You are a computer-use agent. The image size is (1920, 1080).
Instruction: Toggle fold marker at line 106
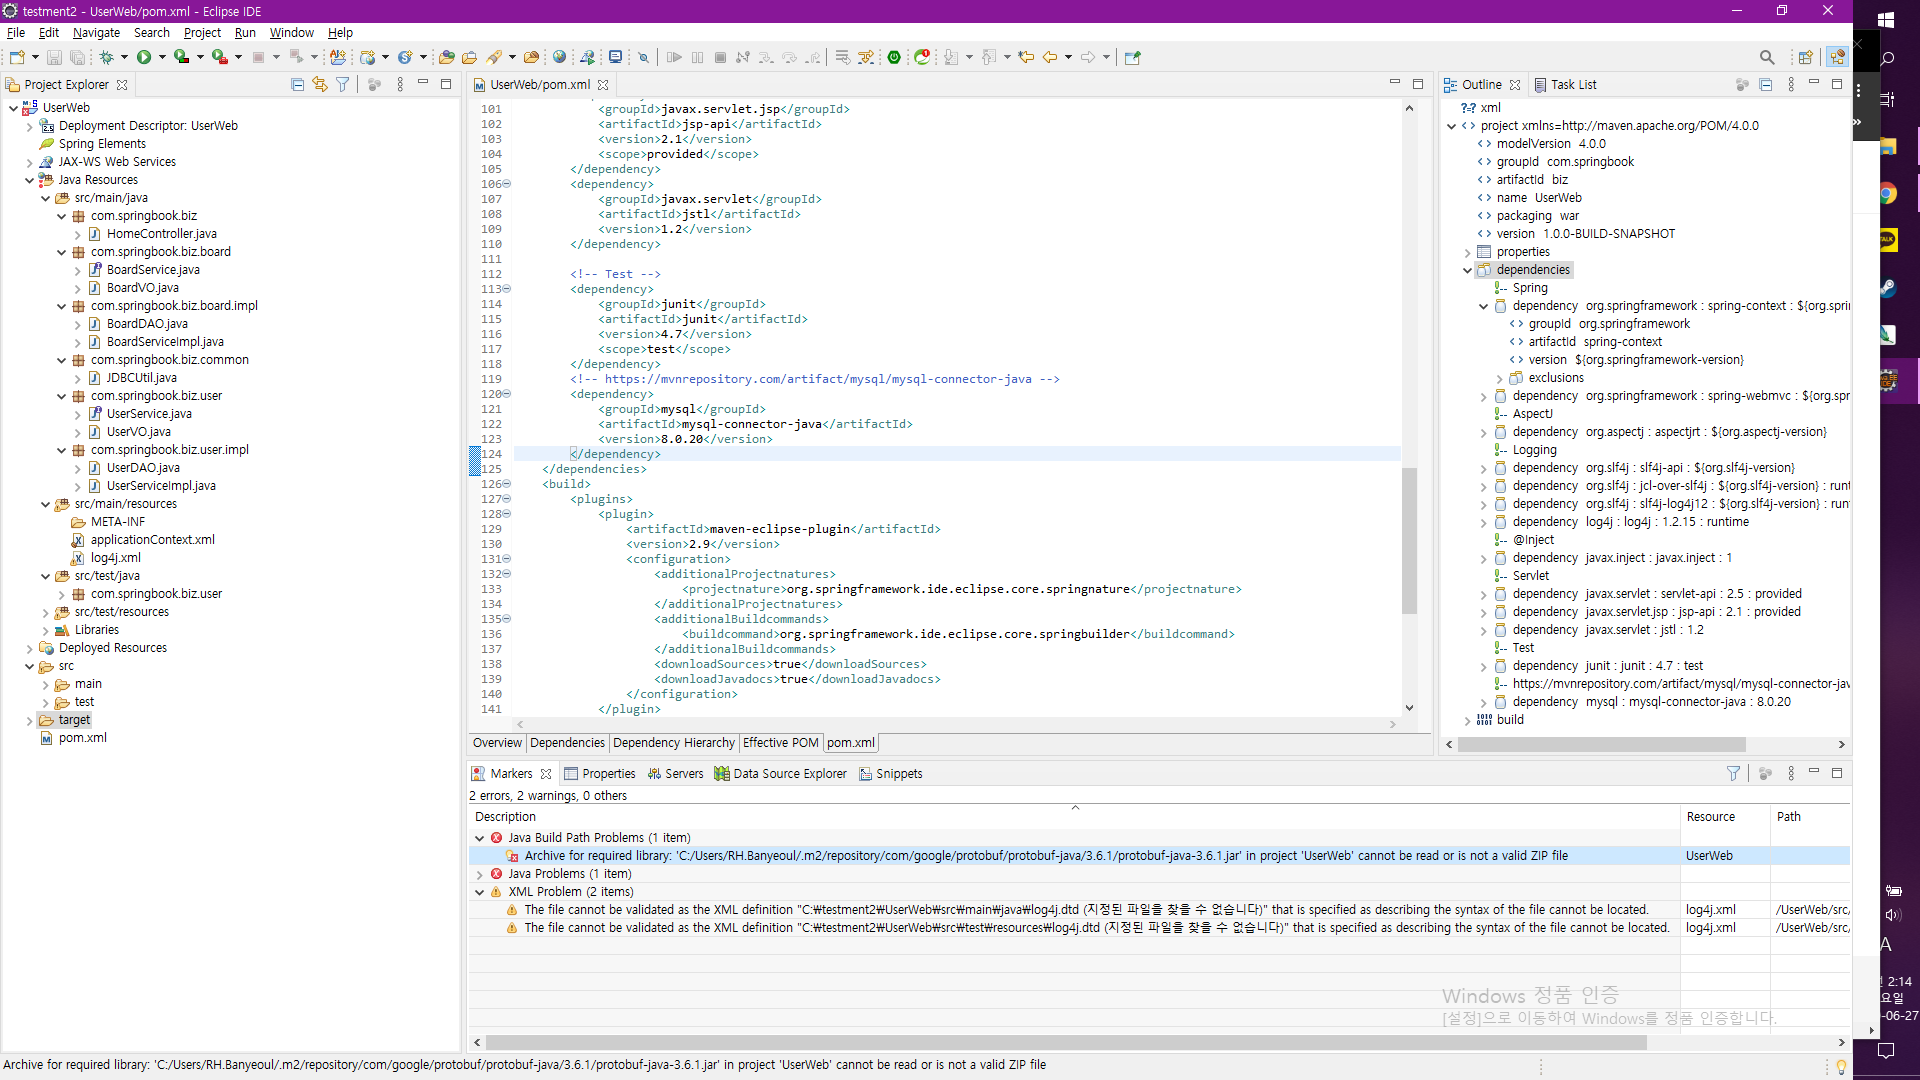tap(507, 184)
